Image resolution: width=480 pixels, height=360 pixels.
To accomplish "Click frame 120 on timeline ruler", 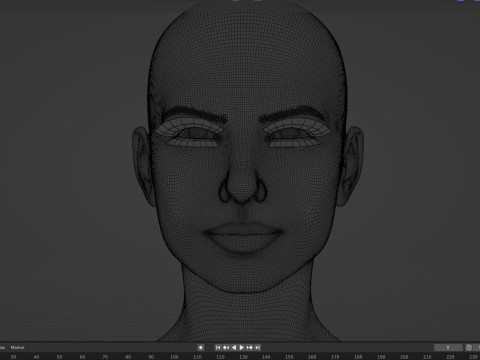I will pyautogui.click(x=220, y=357).
